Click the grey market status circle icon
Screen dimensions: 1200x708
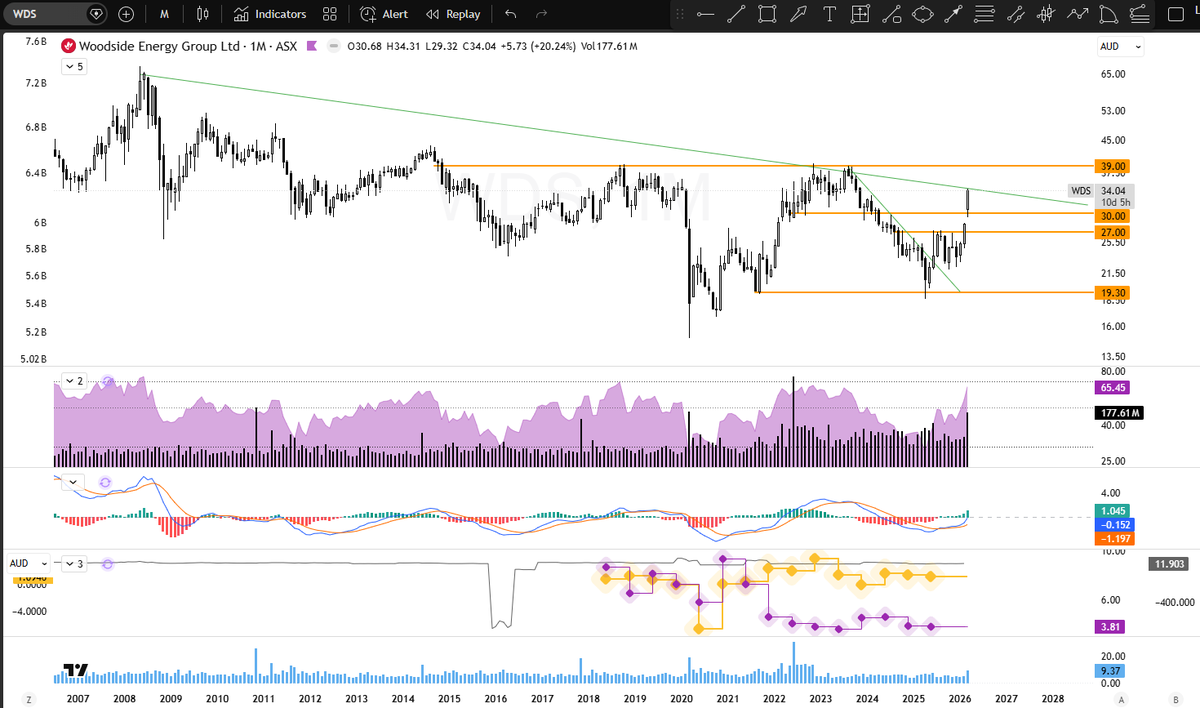pos(335,46)
